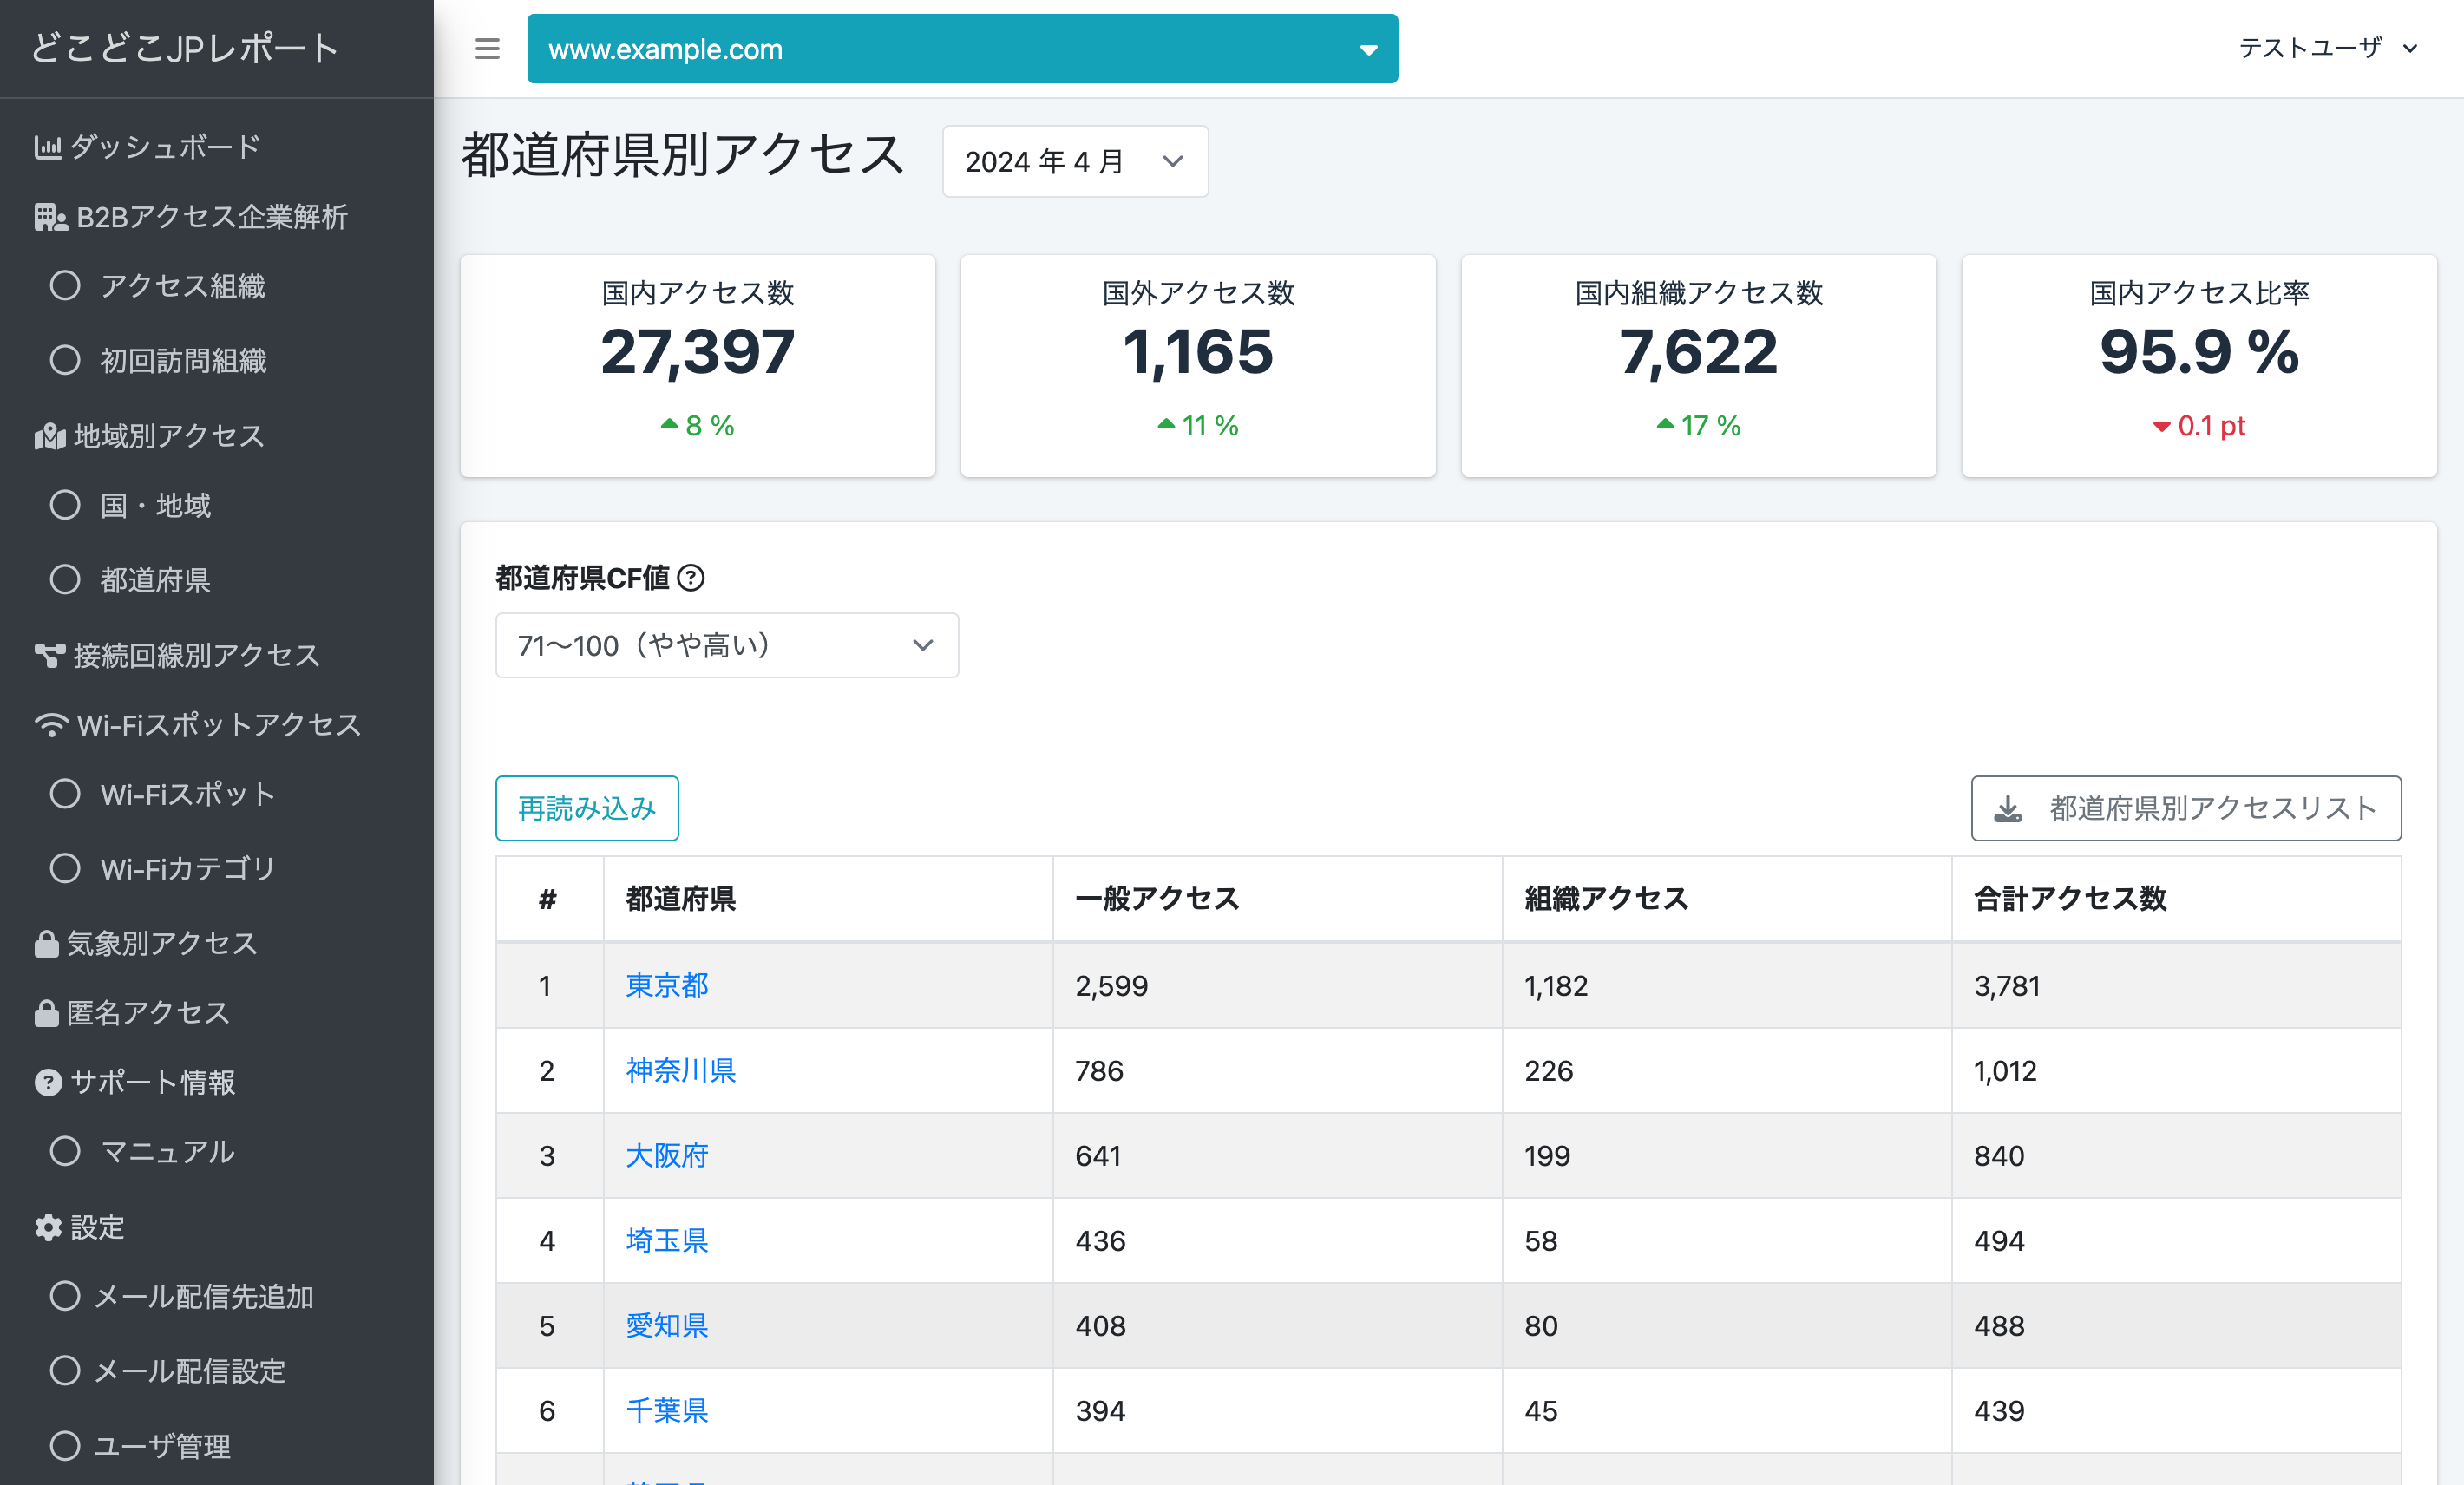The image size is (2464, 1485).
Task: Select the 都道府県 circle item in the sidebar
Action: (x=66, y=580)
